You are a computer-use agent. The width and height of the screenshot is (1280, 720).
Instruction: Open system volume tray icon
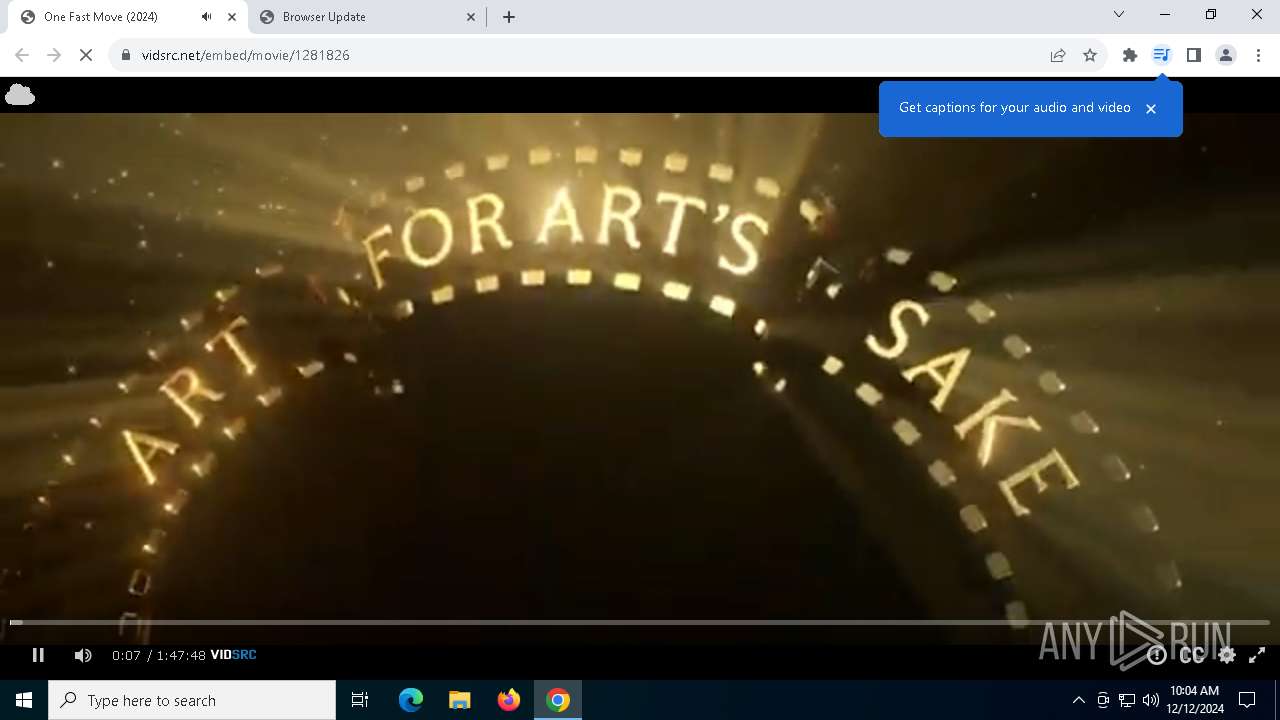tap(1151, 700)
